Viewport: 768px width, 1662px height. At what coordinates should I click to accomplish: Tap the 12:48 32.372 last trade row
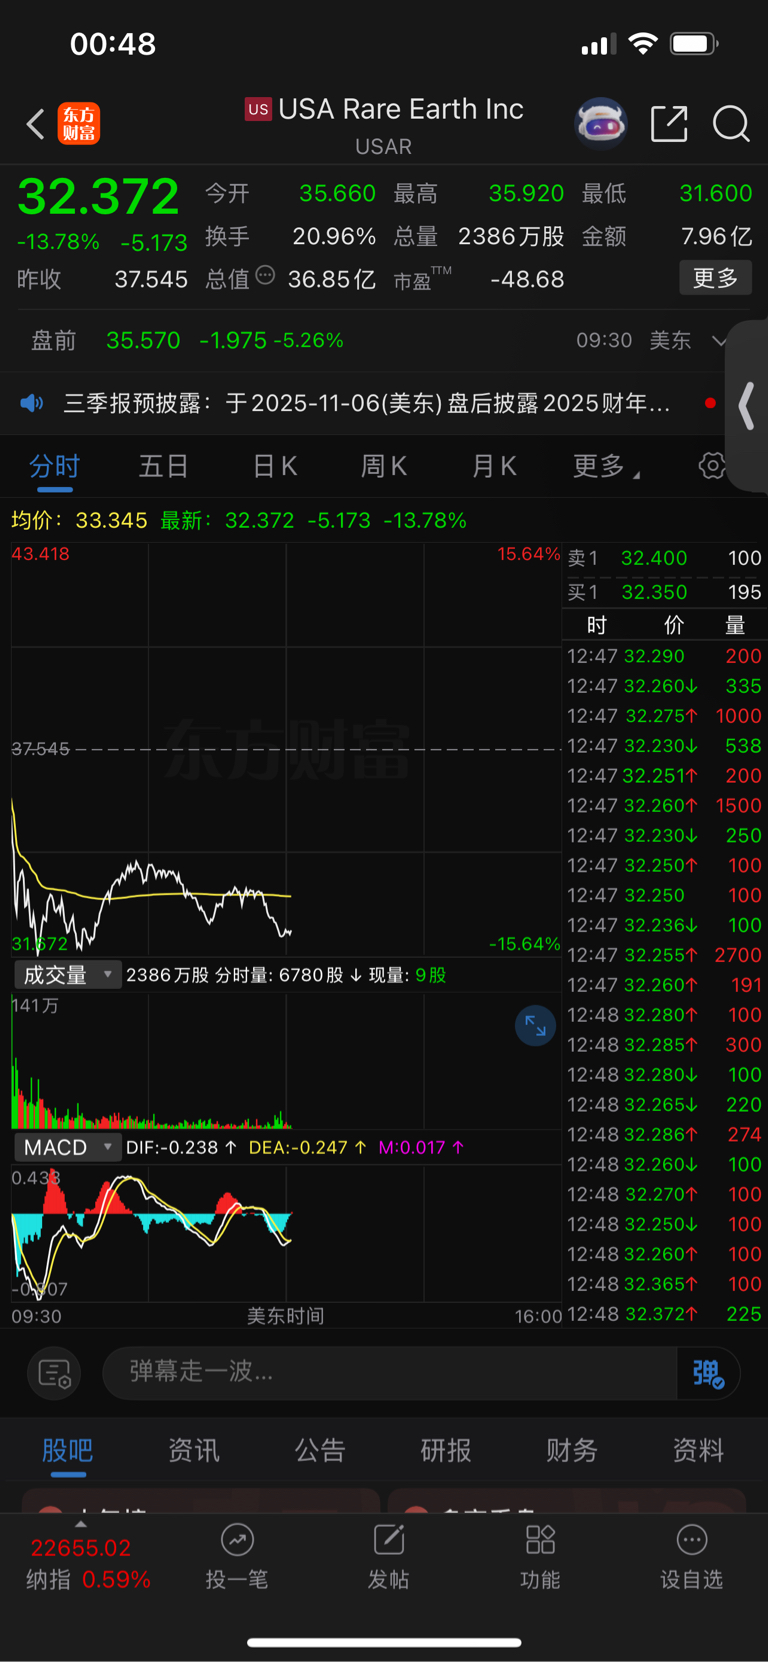664,1314
